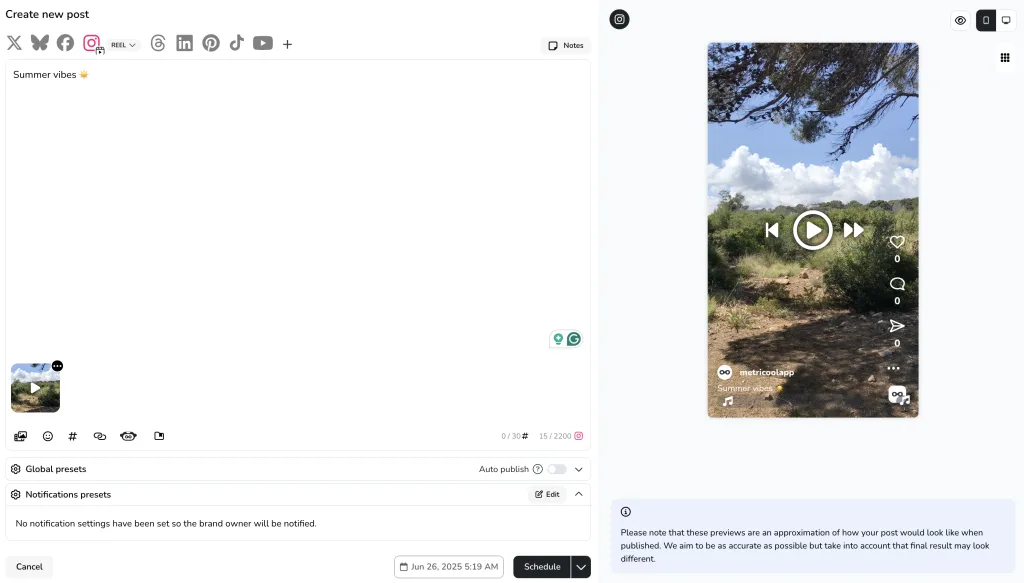
Task: Play the reel preview video
Action: pyautogui.click(x=812, y=230)
